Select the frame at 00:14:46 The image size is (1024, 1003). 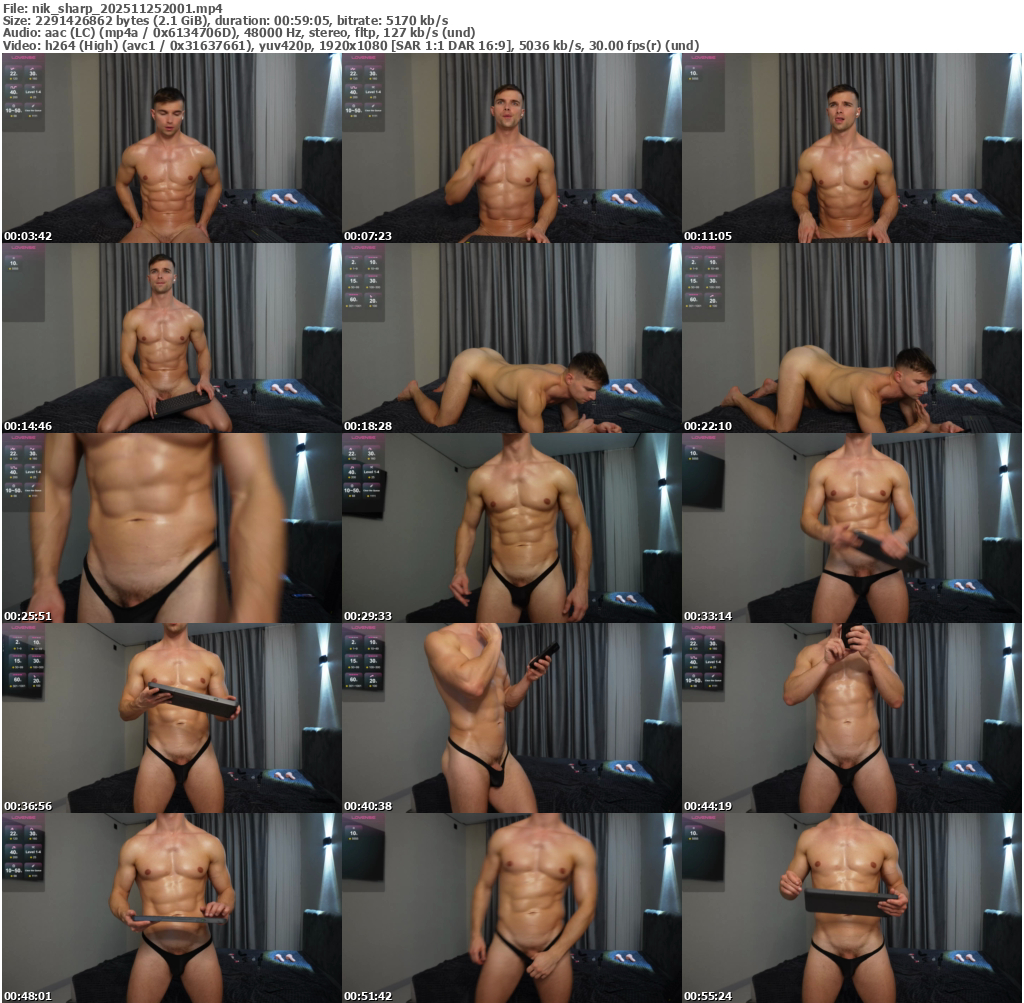coord(171,338)
